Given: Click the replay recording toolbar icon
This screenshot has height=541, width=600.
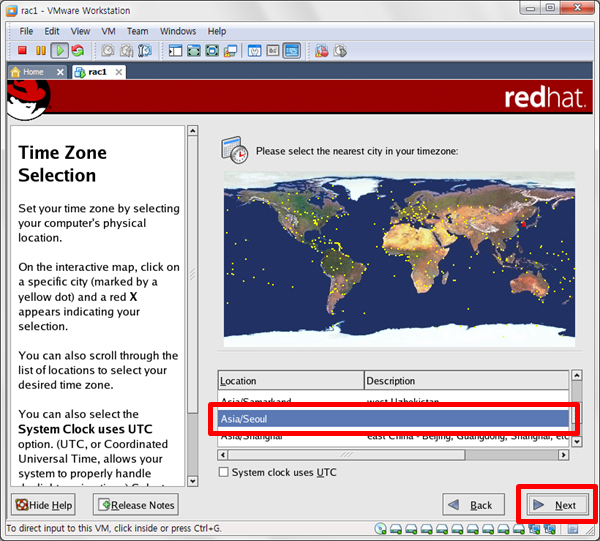Looking at the screenshot, I should [340, 51].
